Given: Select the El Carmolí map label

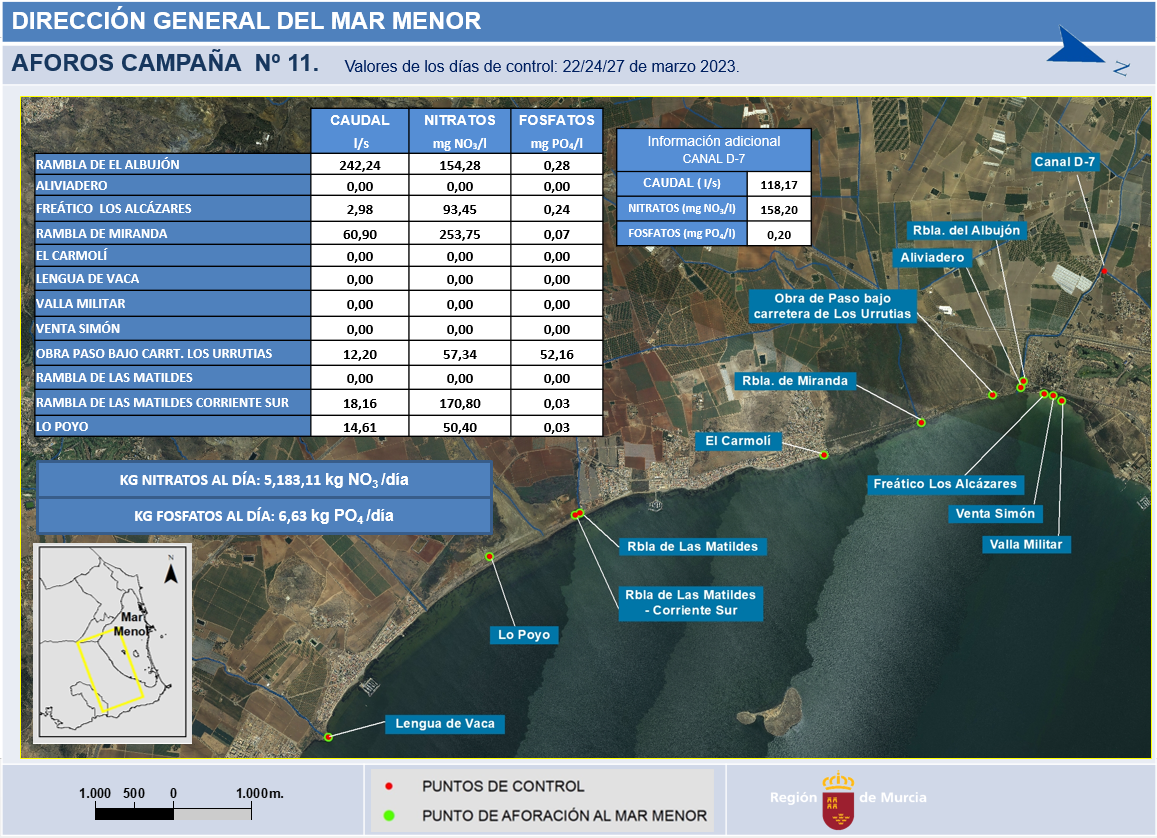Looking at the screenshot, I should click(738, 441).
